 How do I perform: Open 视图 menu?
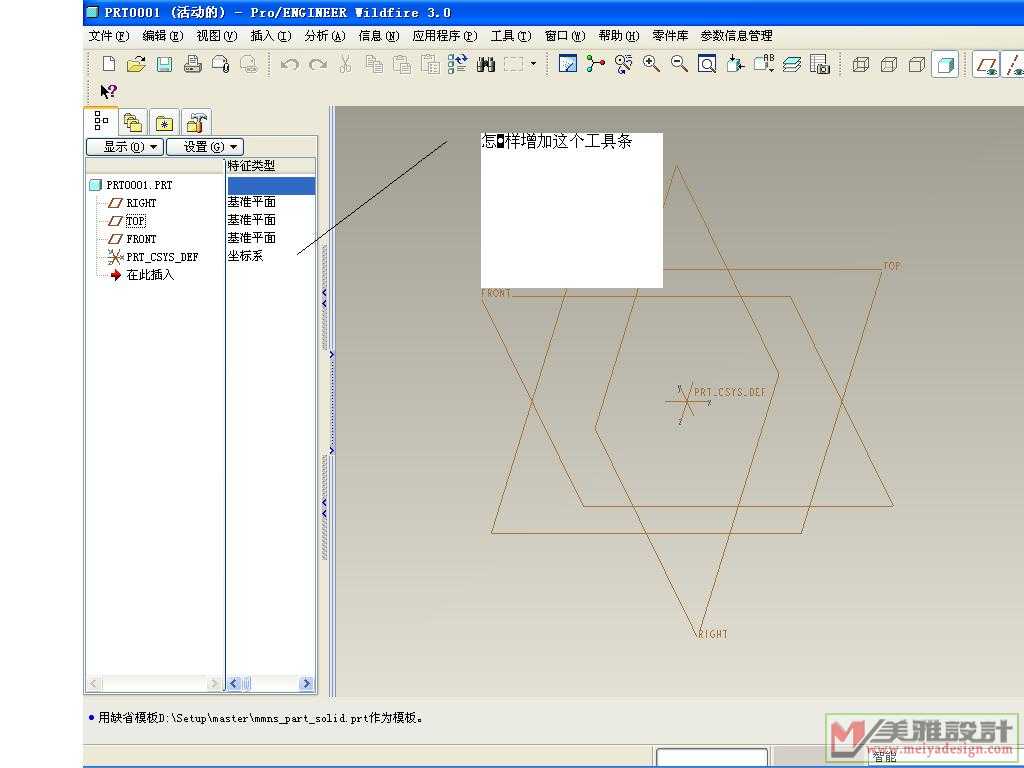[x=217, y=36]
